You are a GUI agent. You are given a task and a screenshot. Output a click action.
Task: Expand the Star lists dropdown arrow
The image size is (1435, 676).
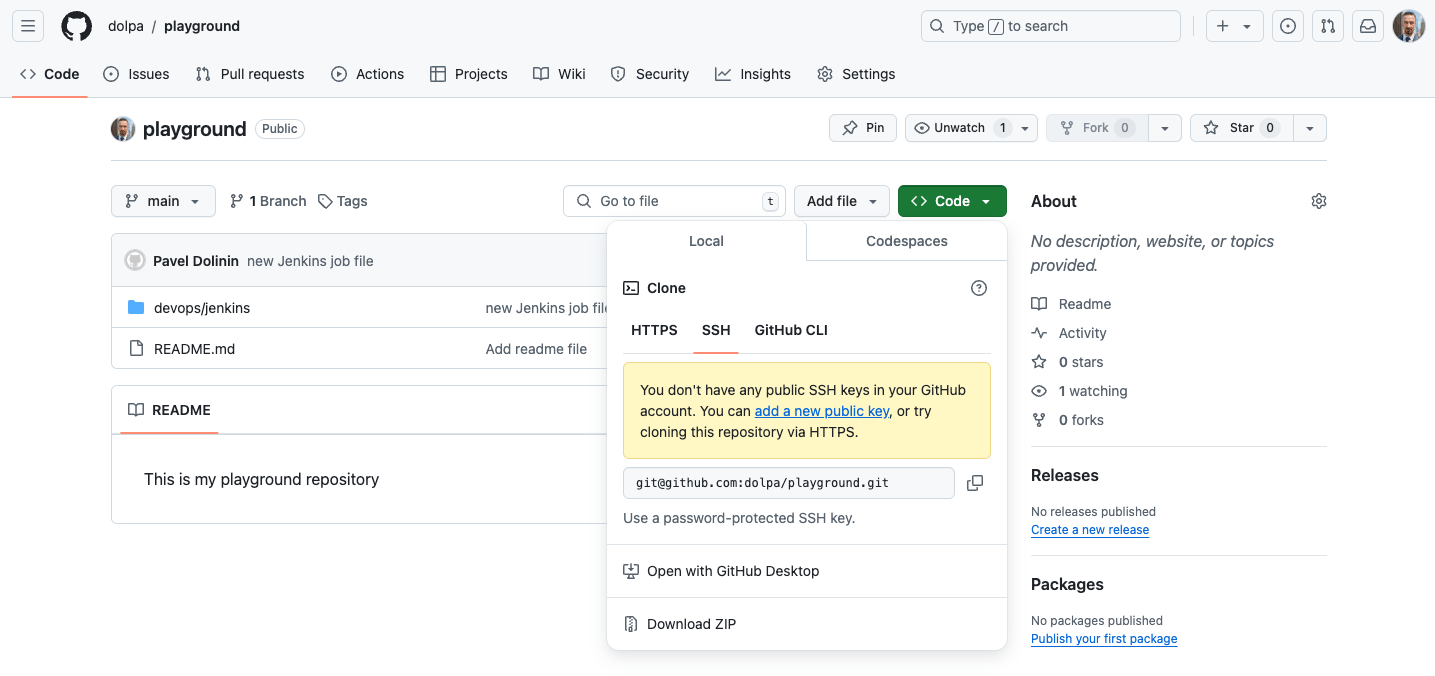(1310, 128)
